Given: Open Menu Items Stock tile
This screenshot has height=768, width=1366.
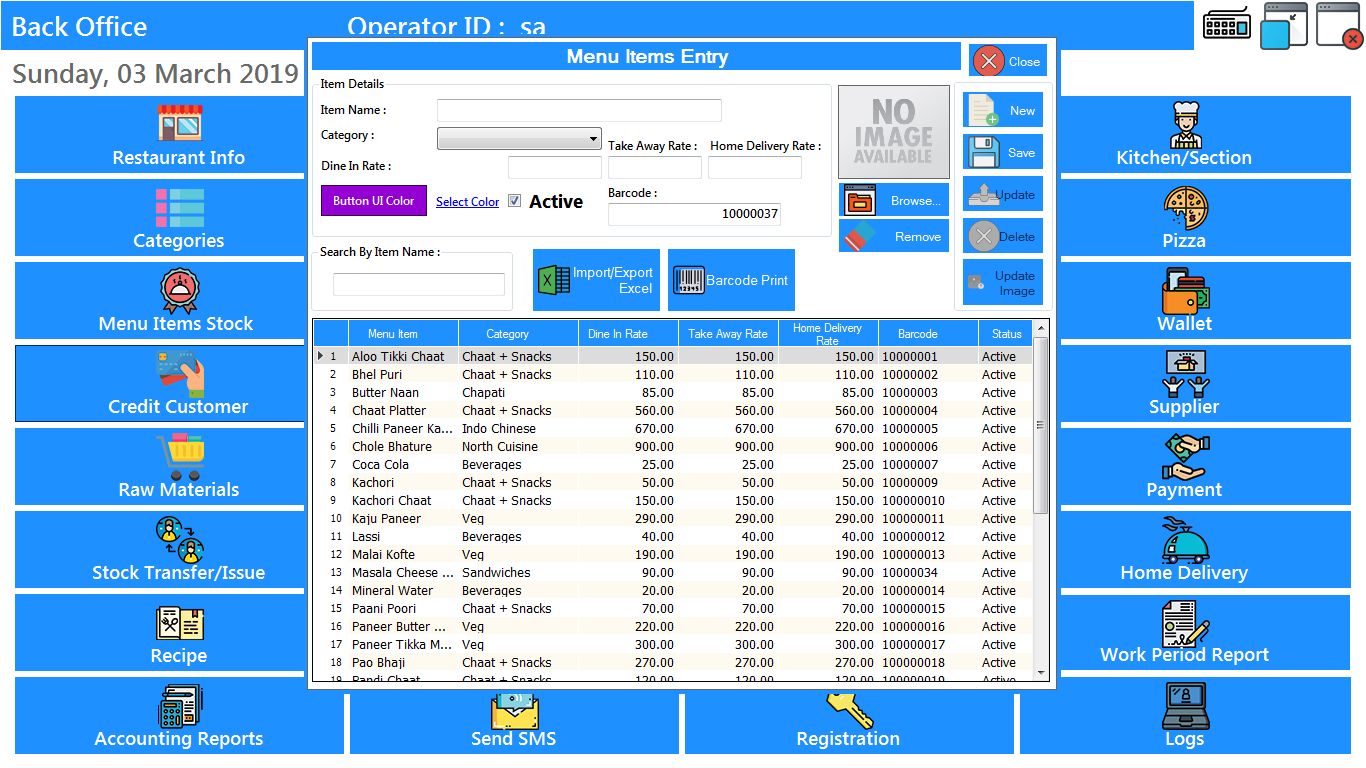Looking at the screenshot, I should [x=160, y=301].
